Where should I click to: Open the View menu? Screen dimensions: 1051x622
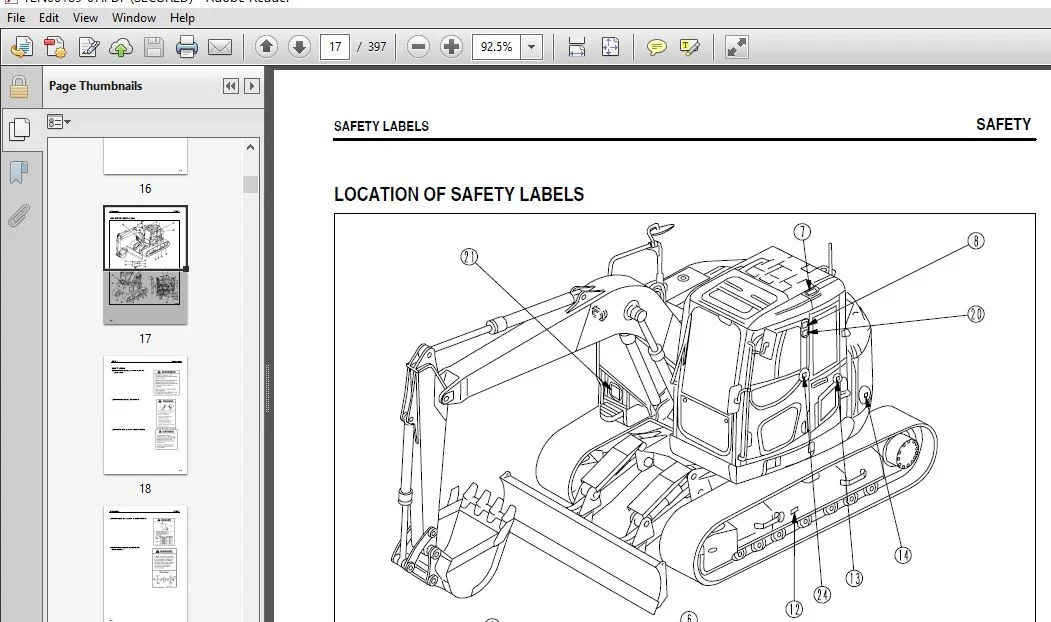coord(84,18)
